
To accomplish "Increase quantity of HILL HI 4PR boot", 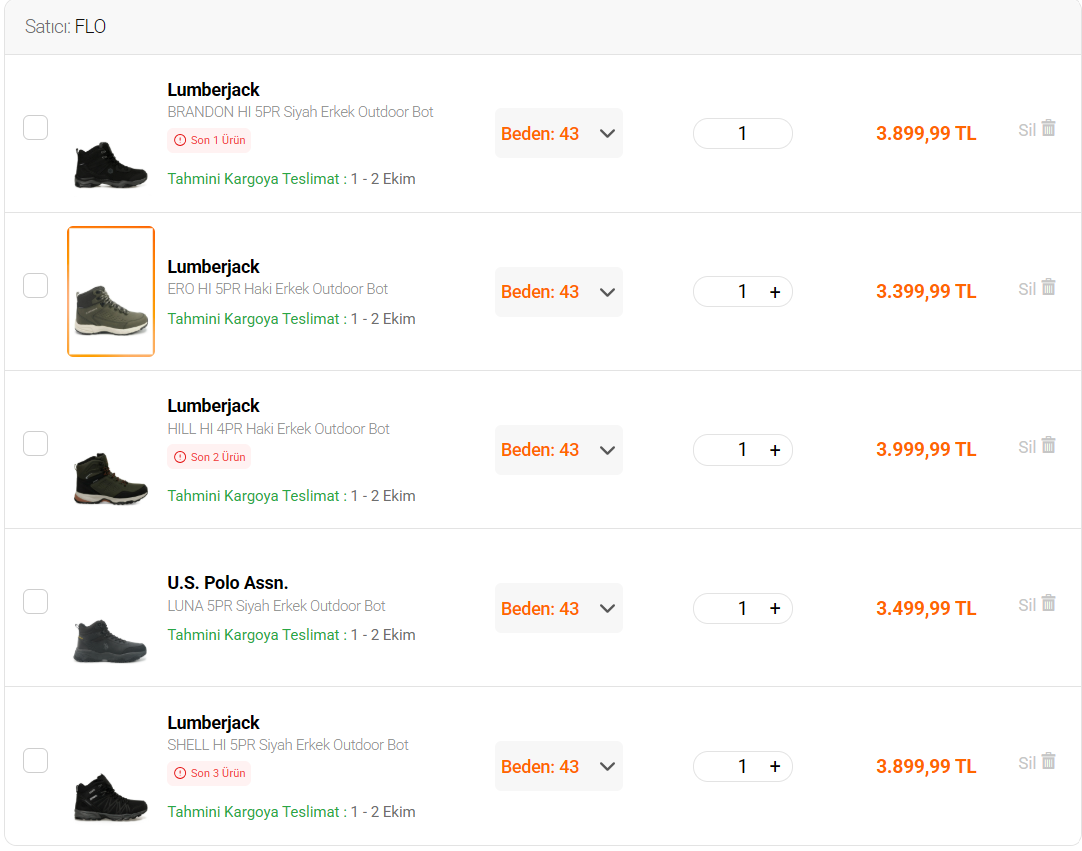I will 775,450.
